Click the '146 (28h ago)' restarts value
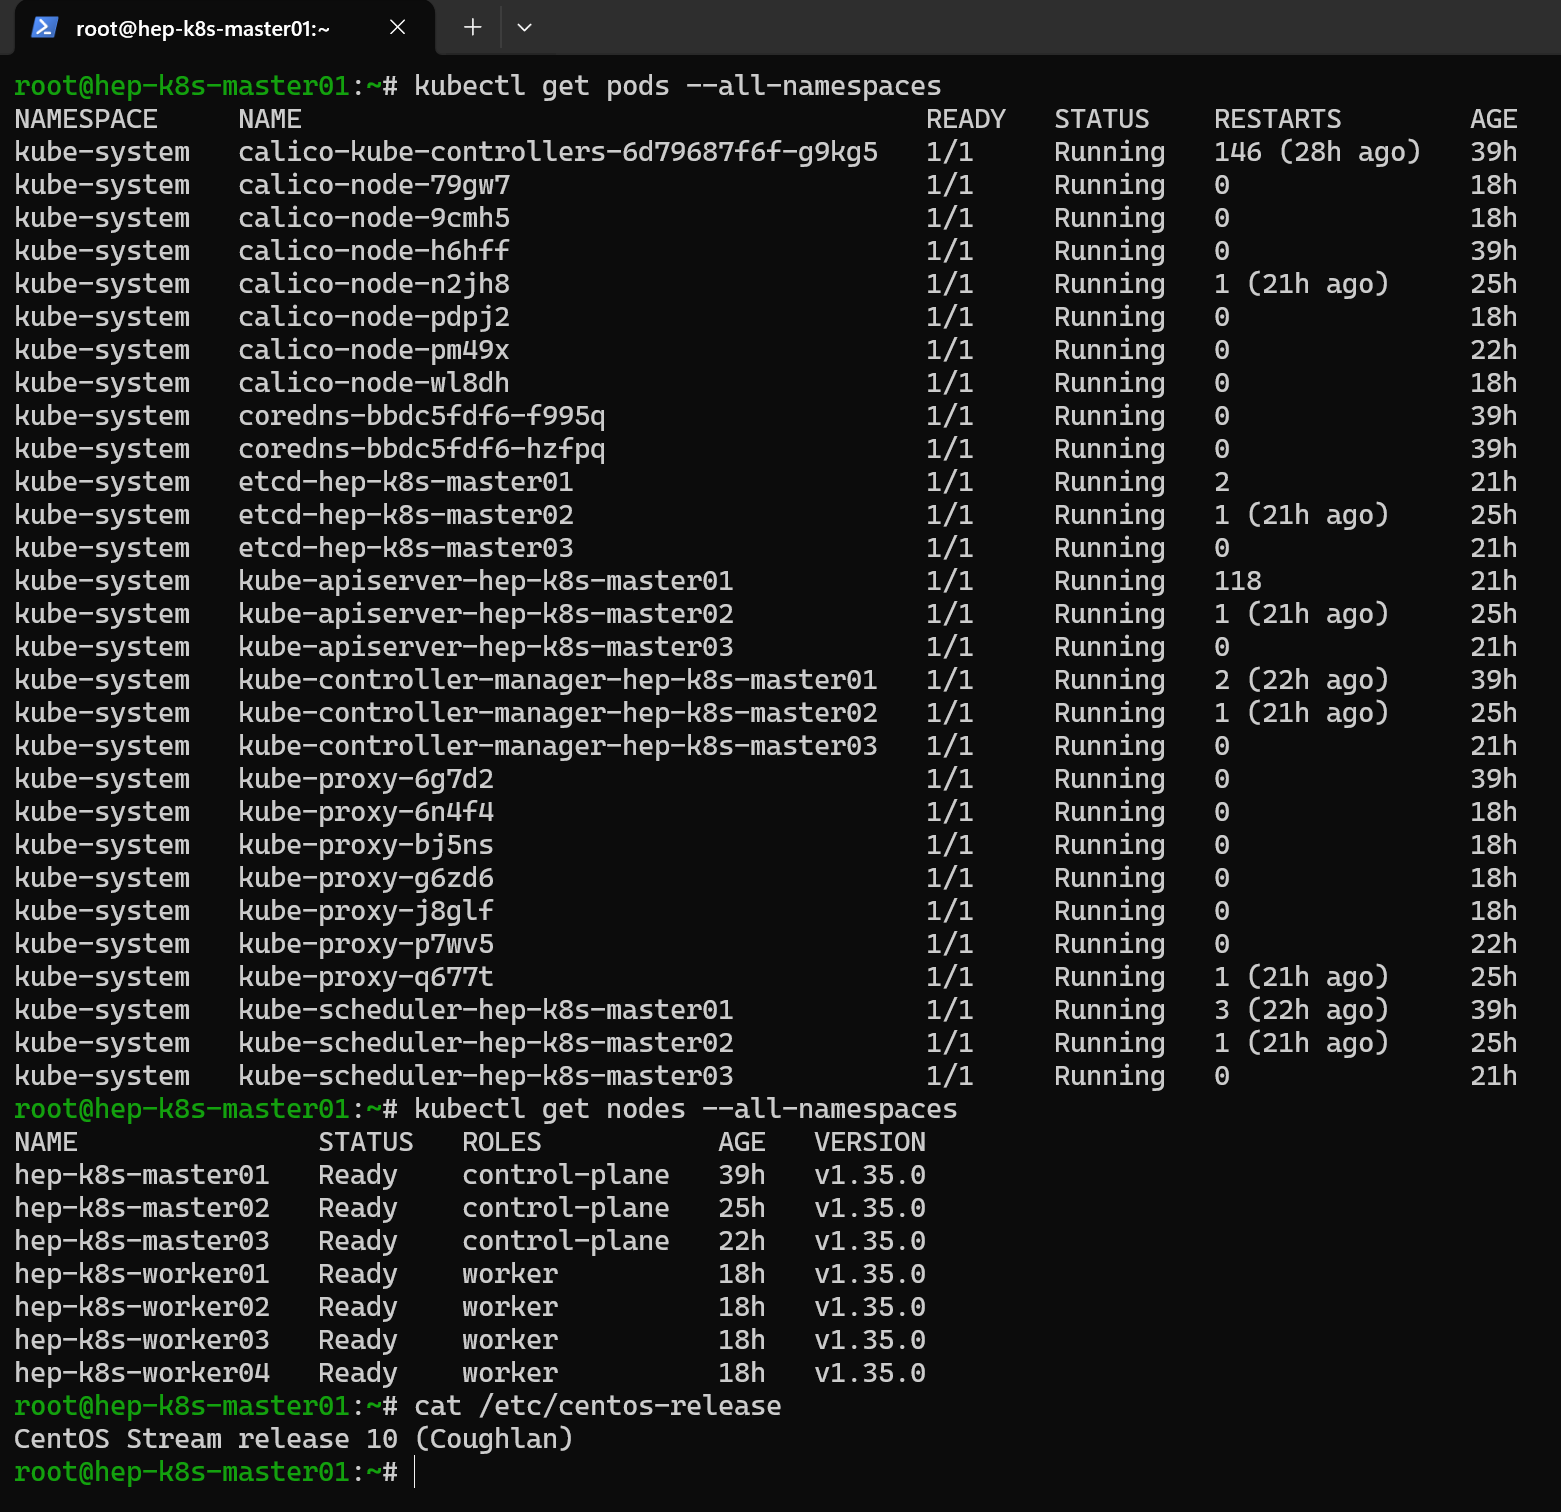This screenshot has width=1561, height=1512. (1316, 152)
